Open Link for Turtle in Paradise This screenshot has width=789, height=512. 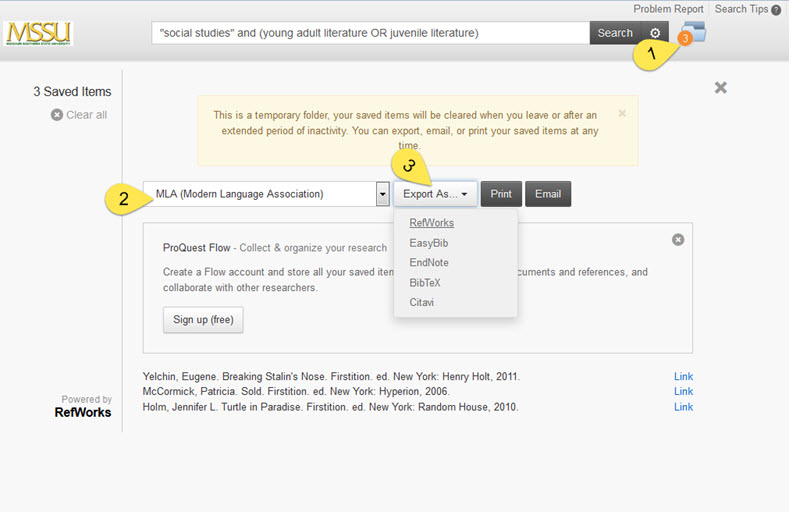(683, 407)
